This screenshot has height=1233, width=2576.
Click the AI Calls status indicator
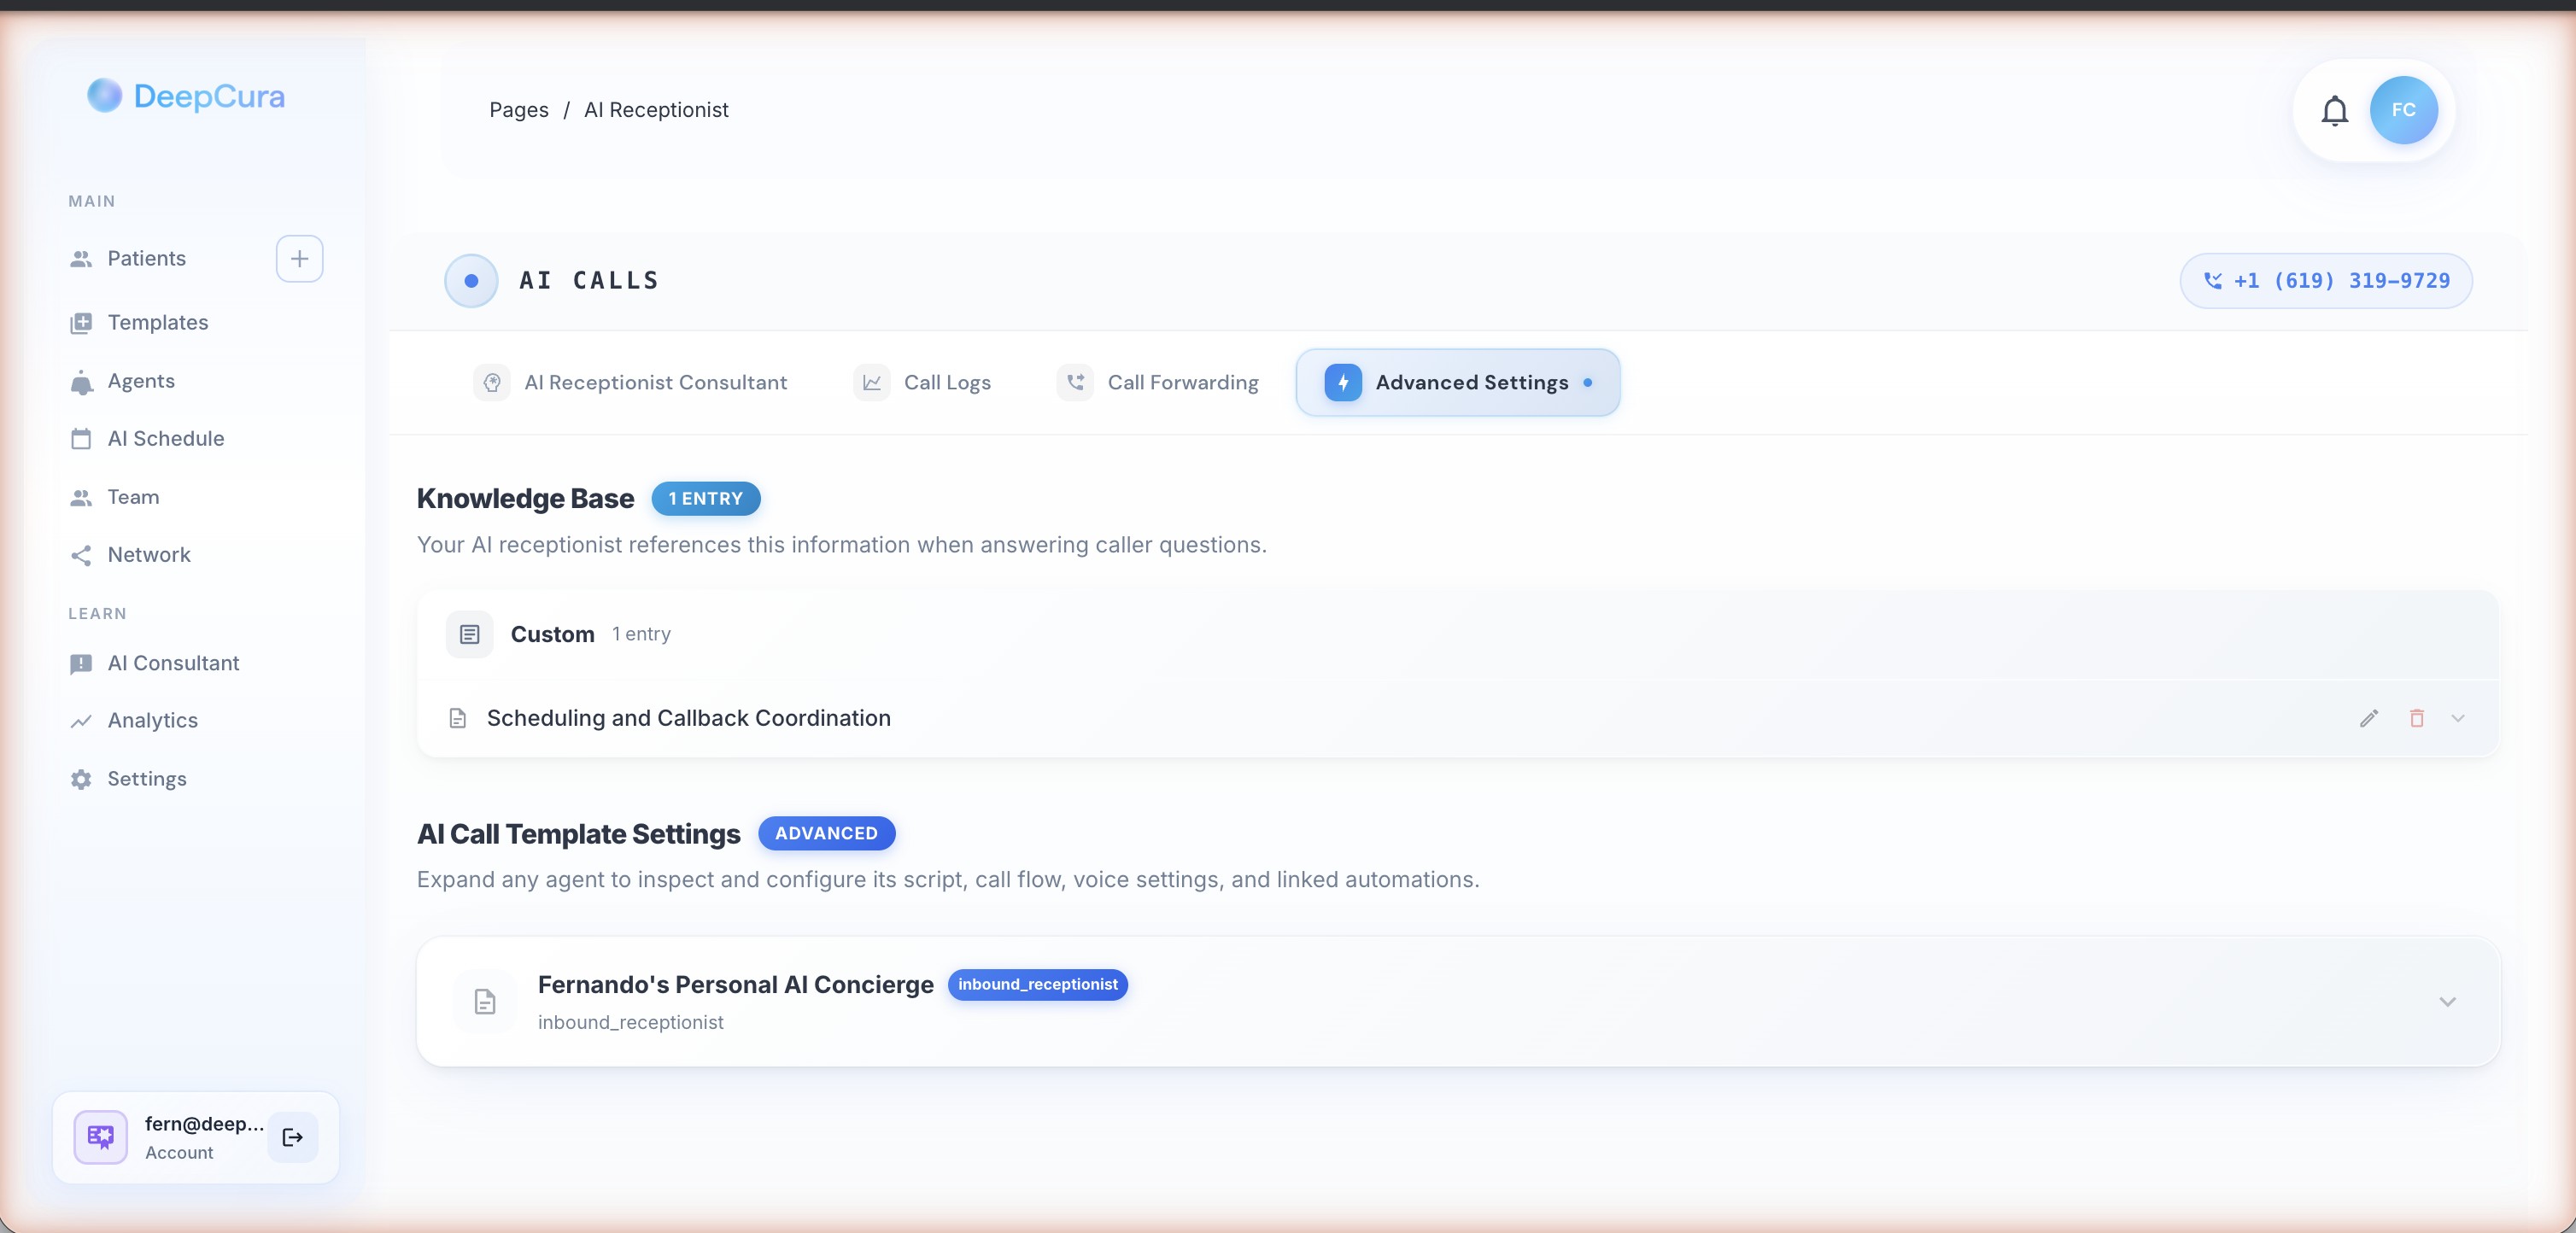[x=471, y=281]
